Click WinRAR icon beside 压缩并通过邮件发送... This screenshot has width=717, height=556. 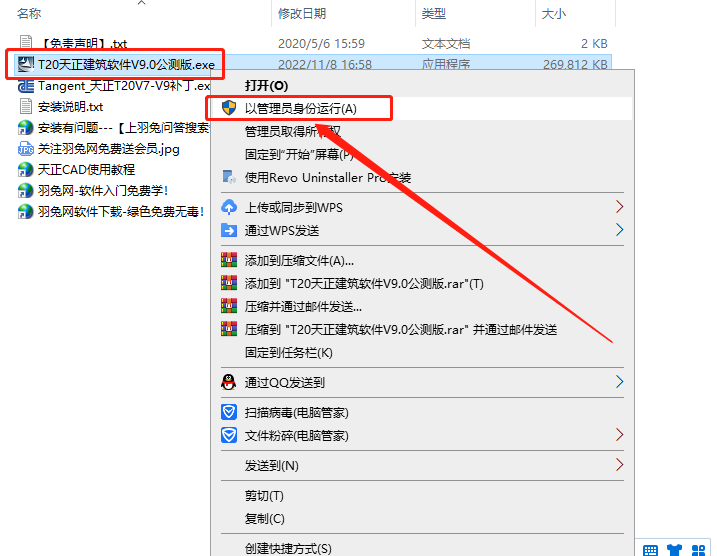[229, 305]
